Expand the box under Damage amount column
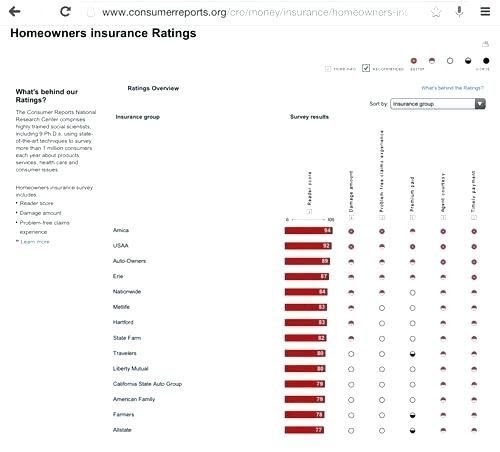Image resolution: width=500 pixels, height=452 pixels. point(351,217)
